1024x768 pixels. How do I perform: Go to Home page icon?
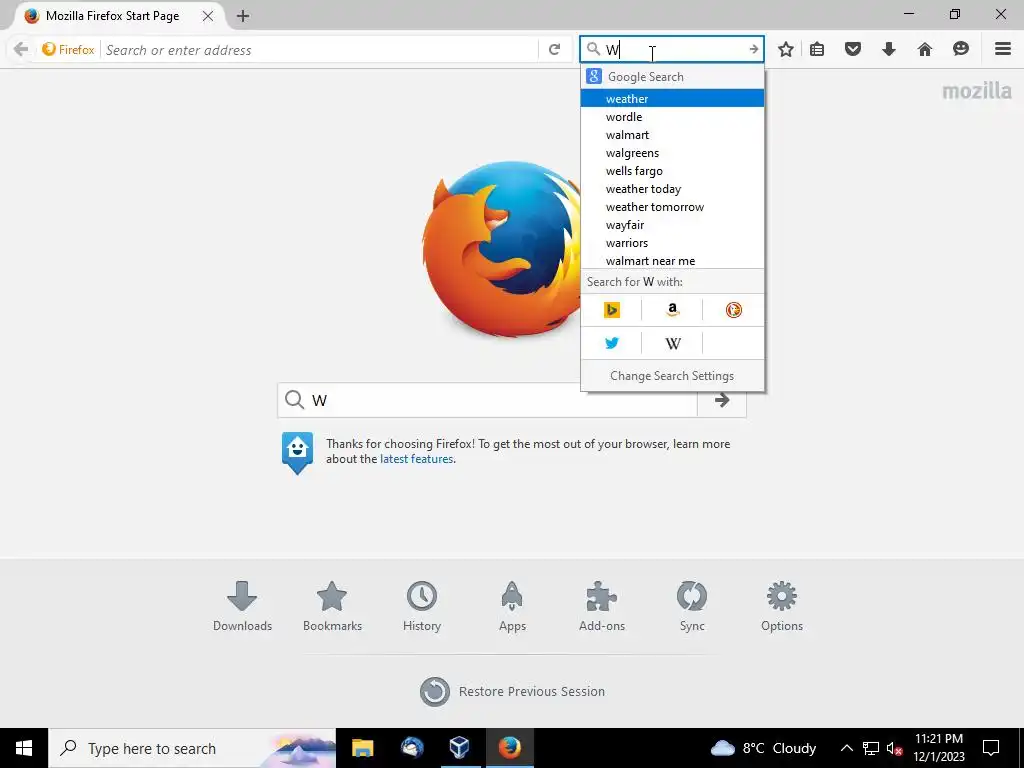(925, 49)
